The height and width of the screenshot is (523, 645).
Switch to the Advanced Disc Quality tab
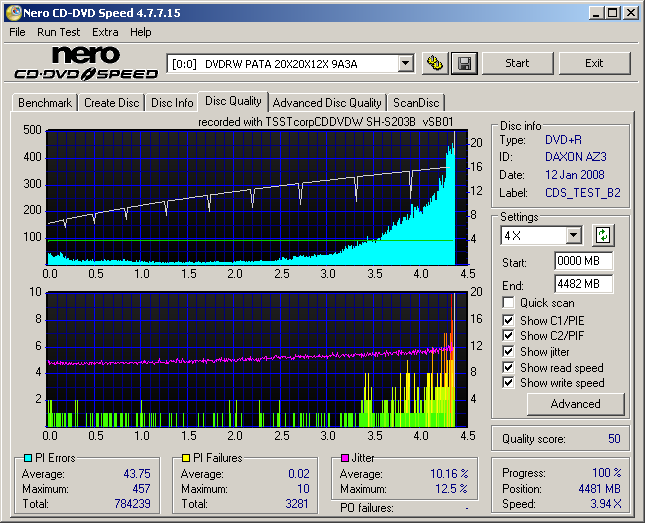[x=327, y=102]
